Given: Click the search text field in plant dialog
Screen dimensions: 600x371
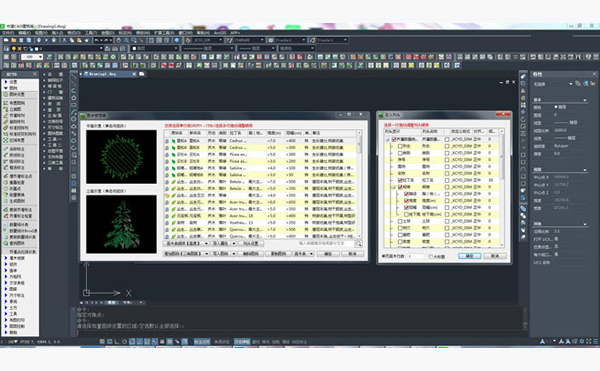Looking at the screenshot, I should click(325, 243).
